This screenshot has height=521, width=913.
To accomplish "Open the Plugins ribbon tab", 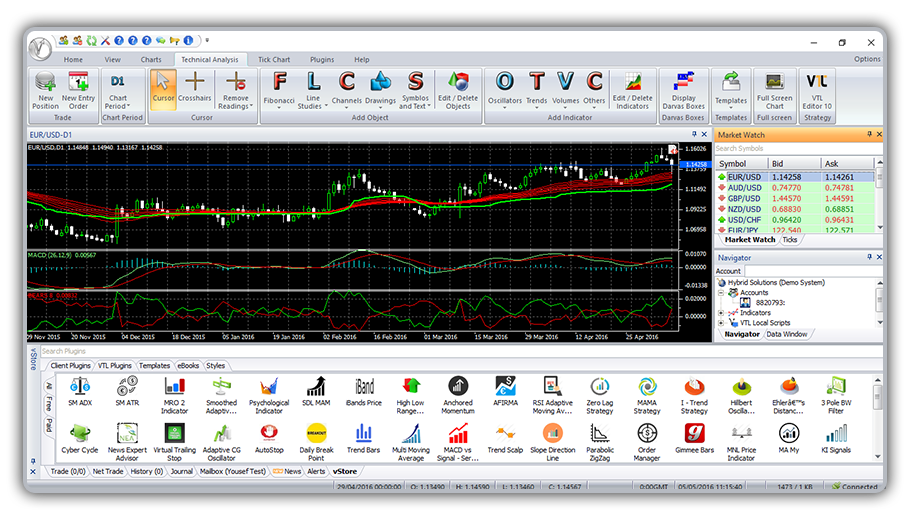I will [x=322, y=59].
